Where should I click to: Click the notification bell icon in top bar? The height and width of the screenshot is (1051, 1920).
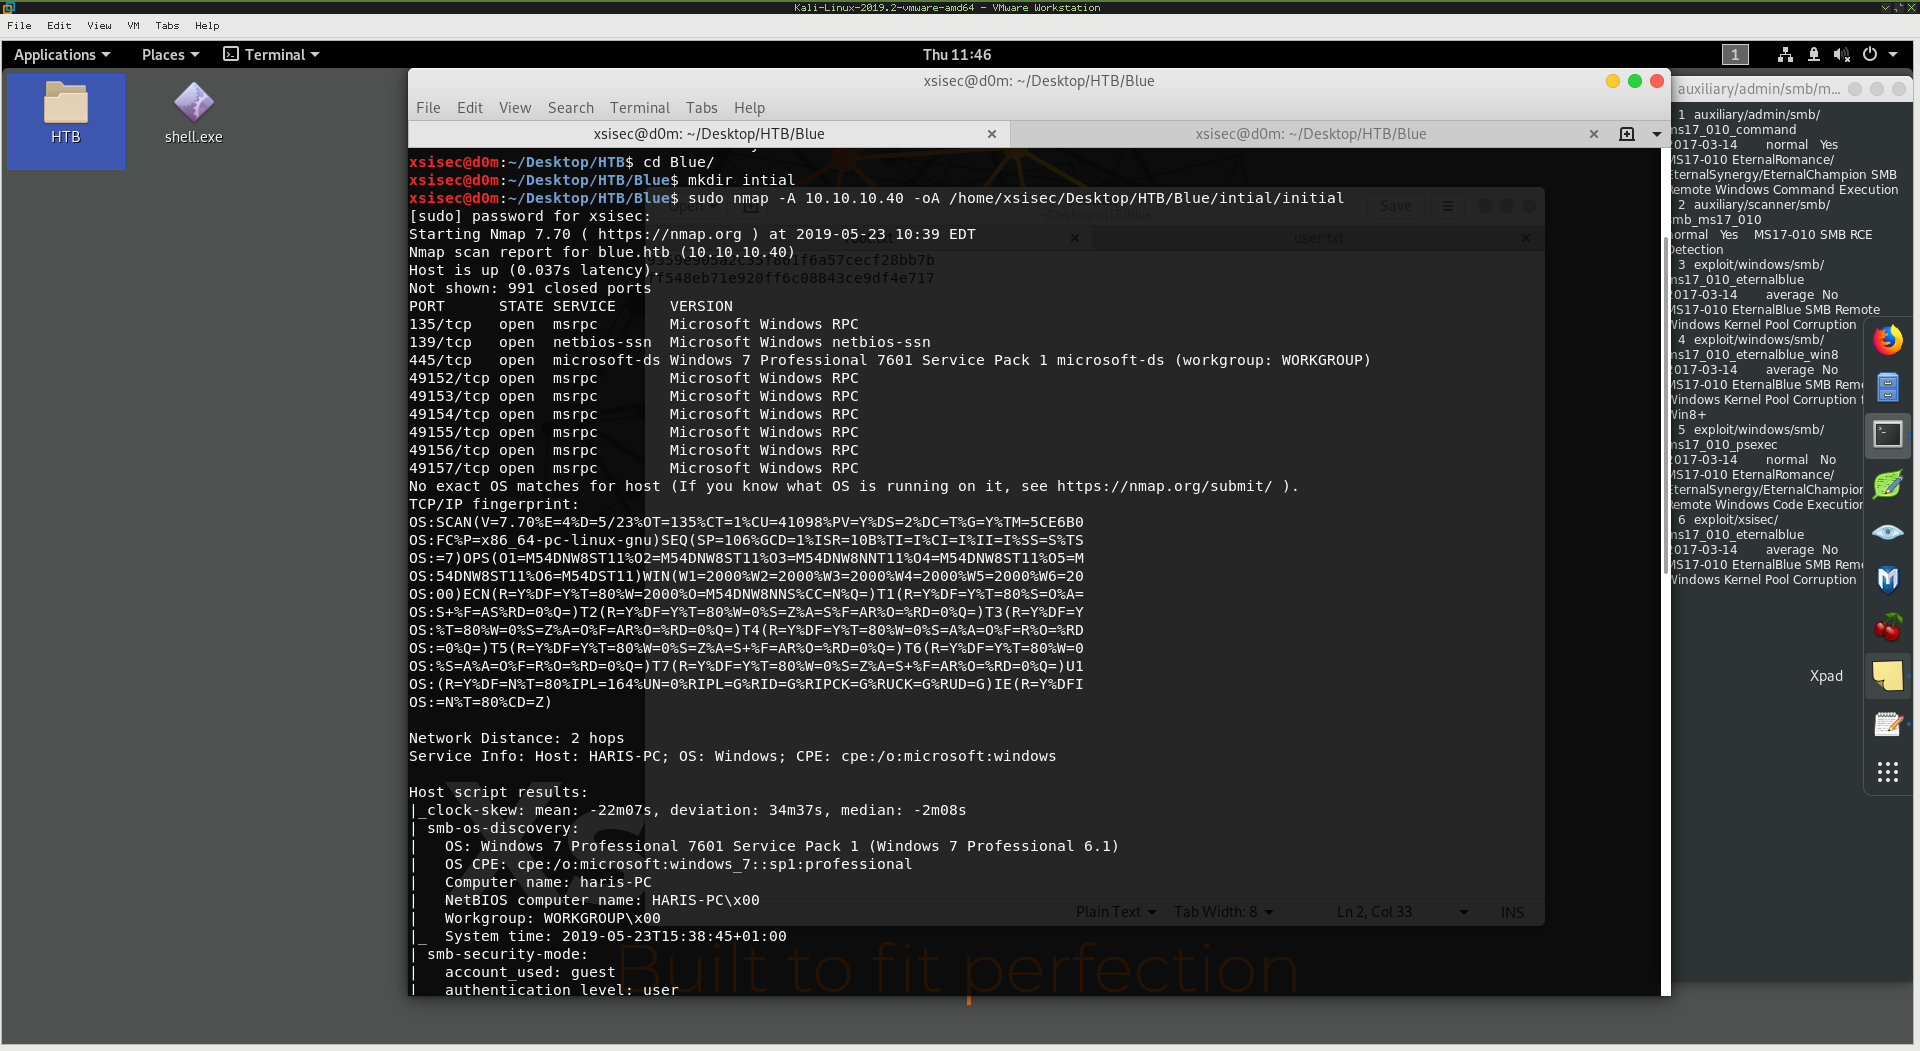1813,55
